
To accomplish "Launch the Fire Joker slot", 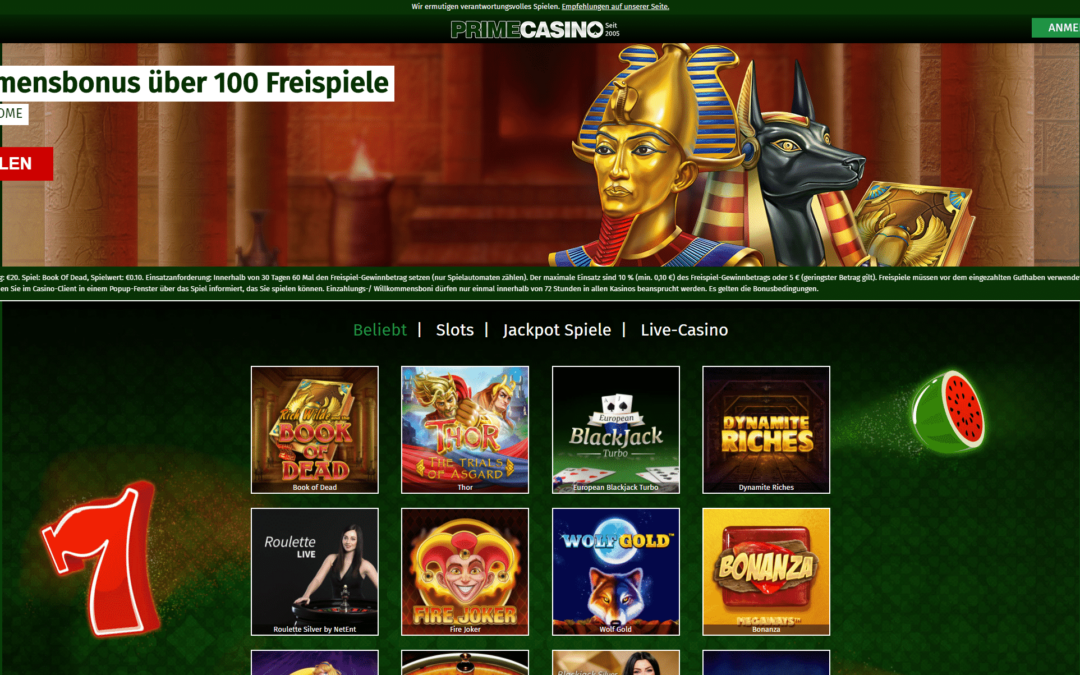I will pyautogui.click(x=465, y=572).
